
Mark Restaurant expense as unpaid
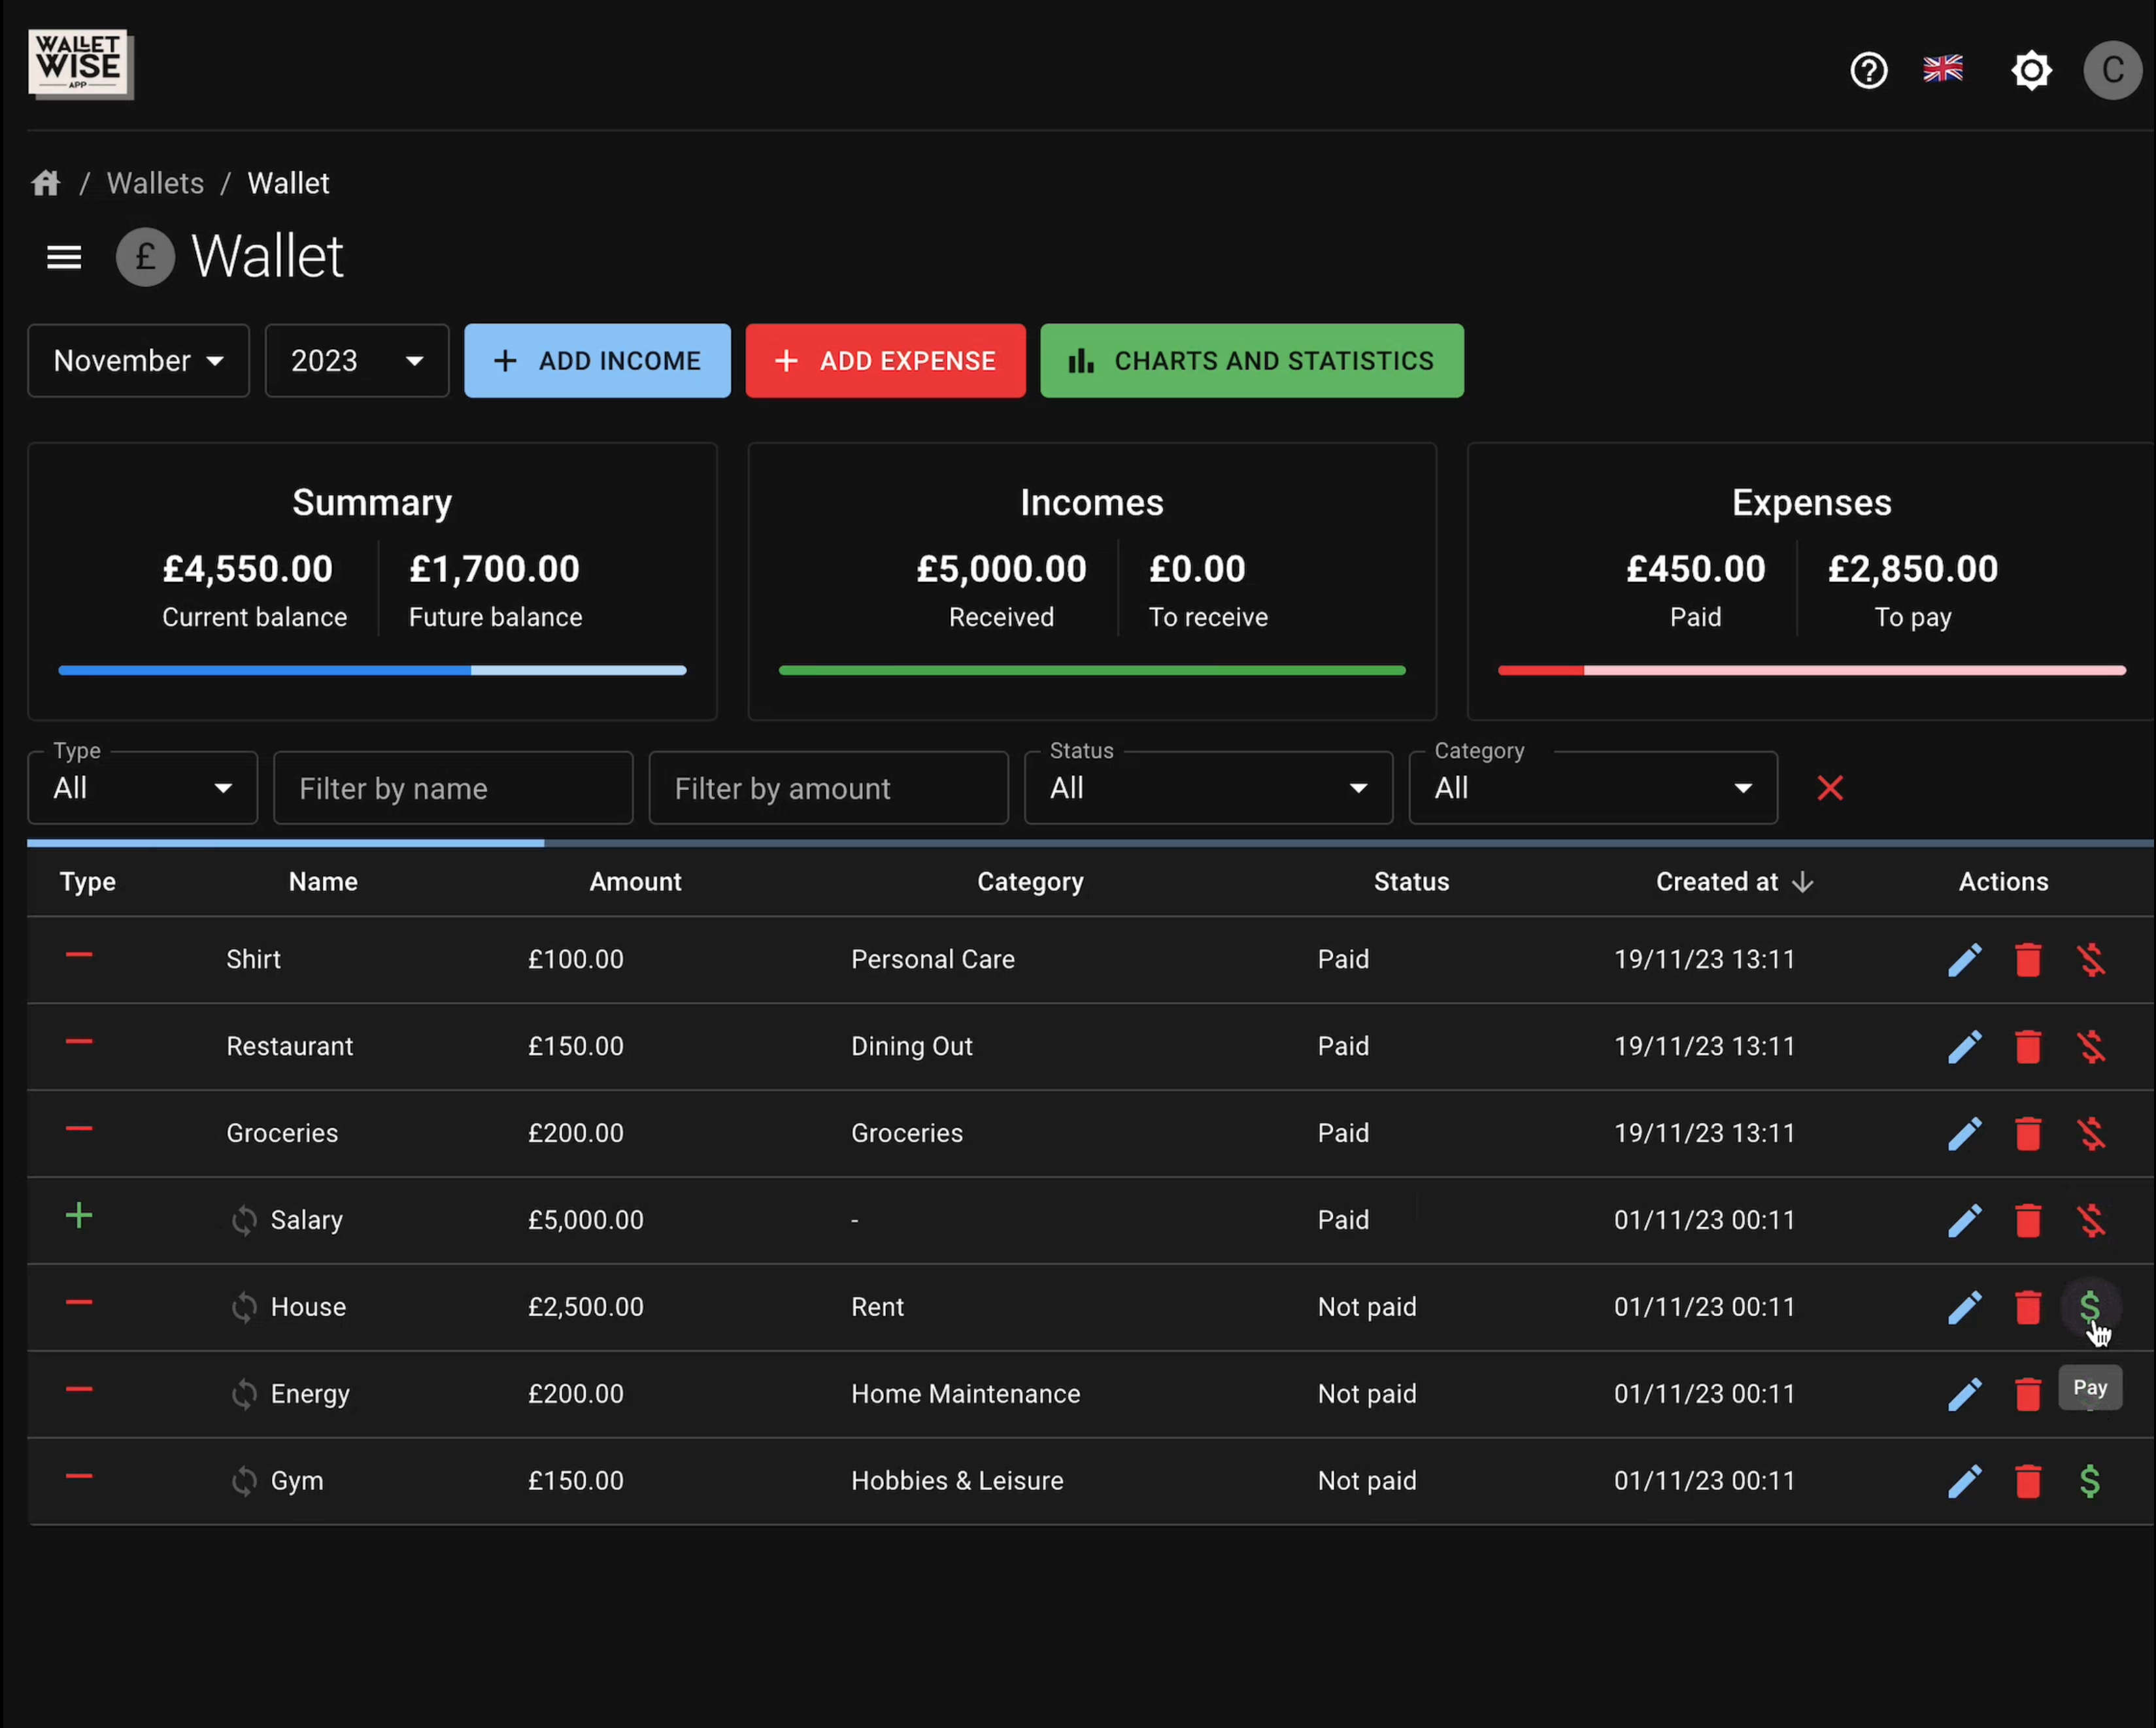[x=2090, y=1047]
